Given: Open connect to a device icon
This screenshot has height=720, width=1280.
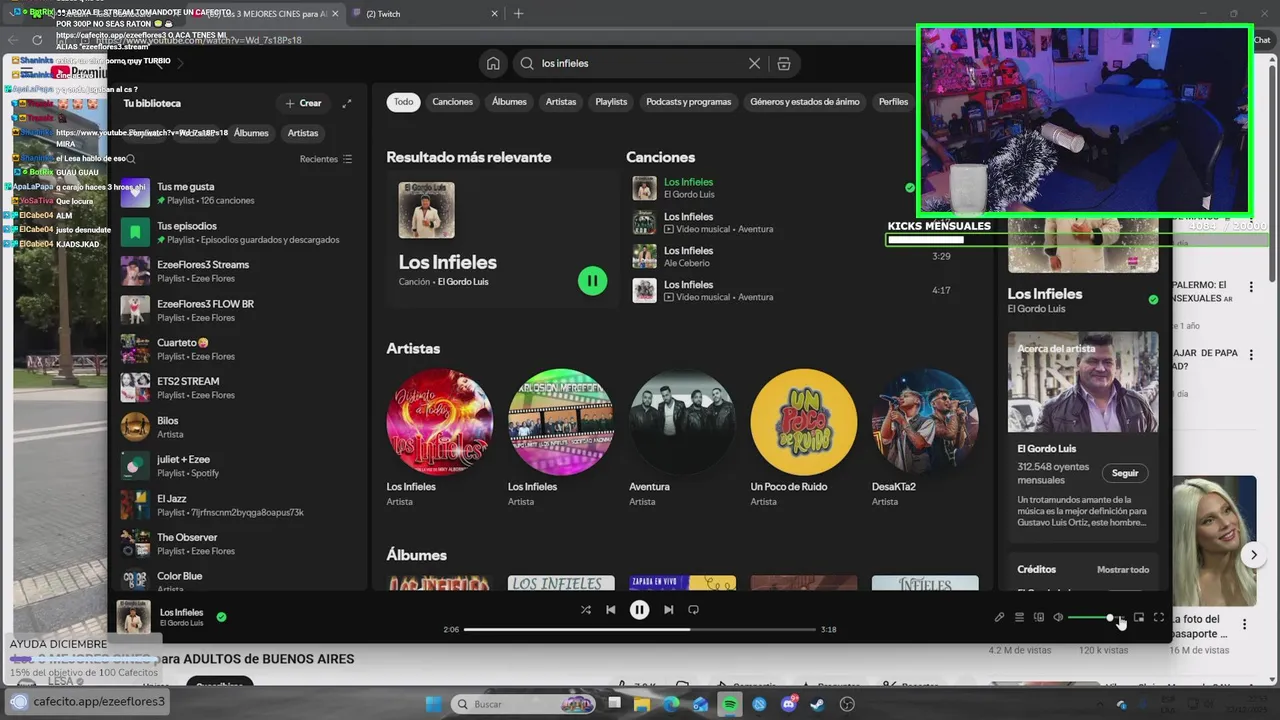Looking at the screenshot, I should coord(1039,617).
